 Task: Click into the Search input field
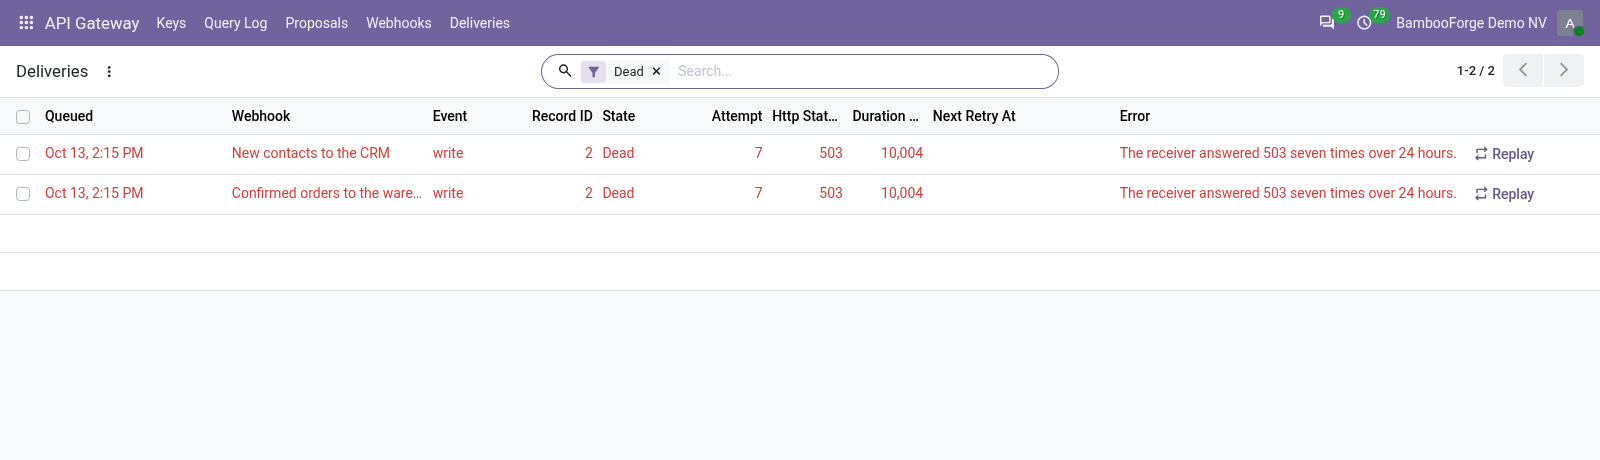[x=860, y=71]
